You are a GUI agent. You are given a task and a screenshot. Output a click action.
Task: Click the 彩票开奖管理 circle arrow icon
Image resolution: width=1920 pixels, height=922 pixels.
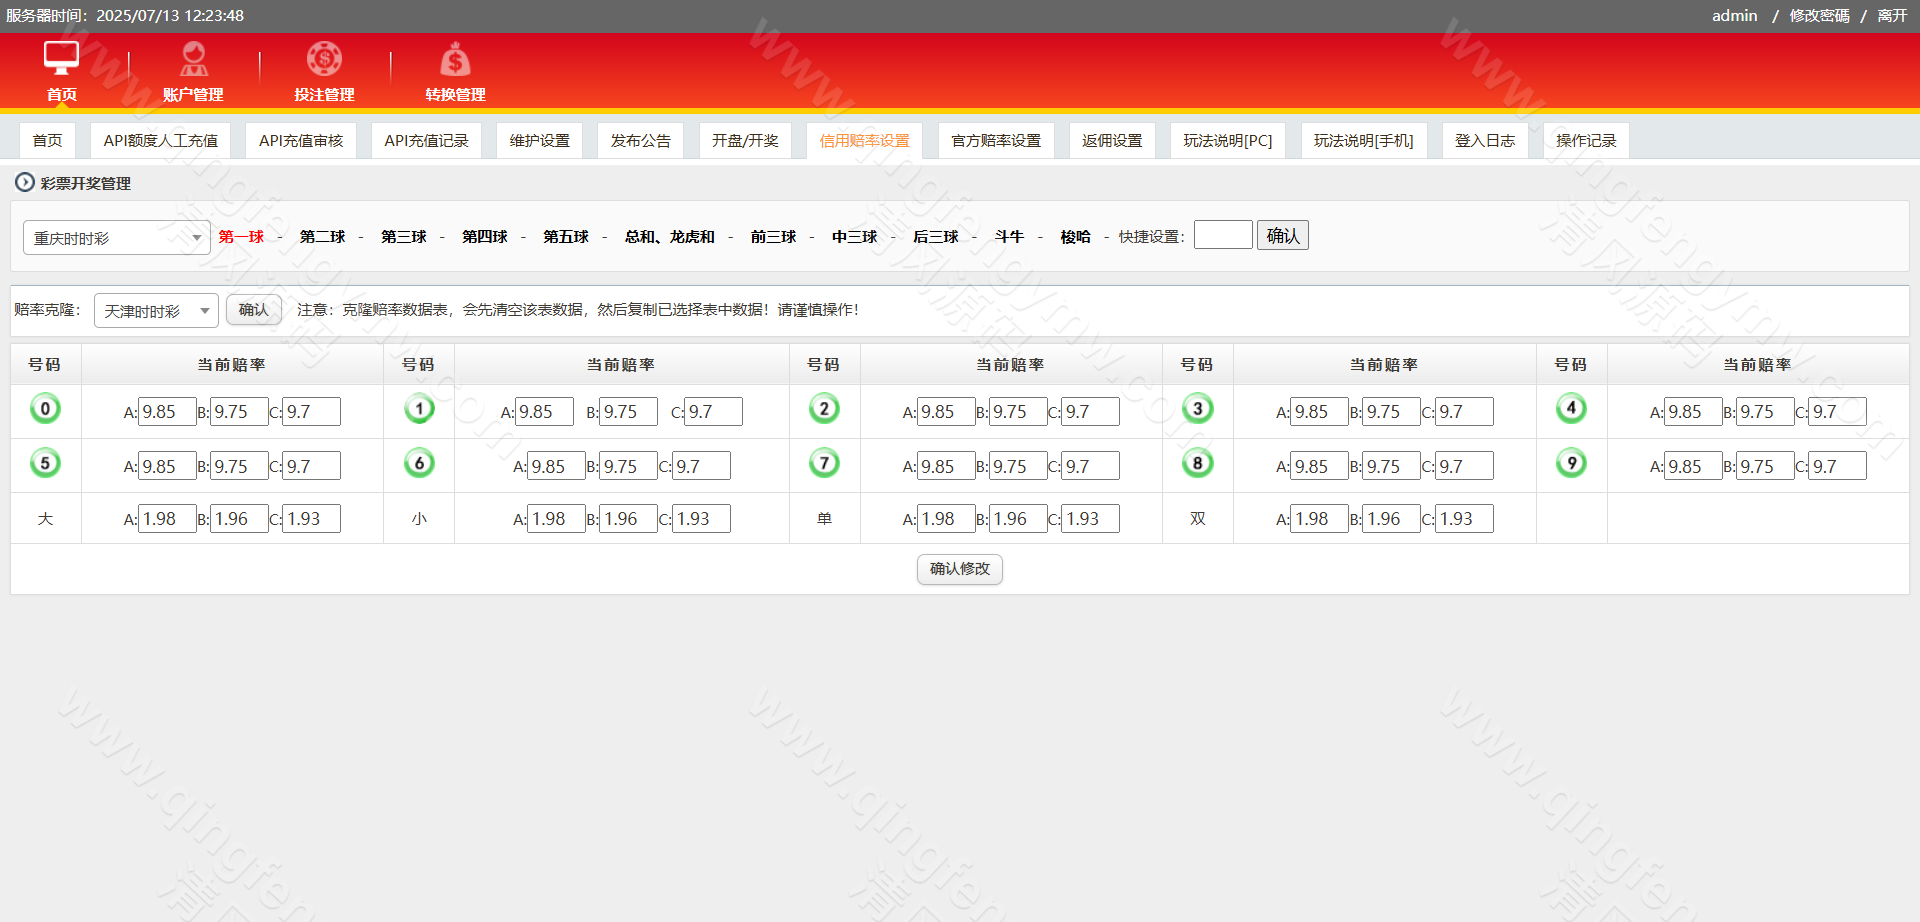pyautogui.click(x=24, y=183)
